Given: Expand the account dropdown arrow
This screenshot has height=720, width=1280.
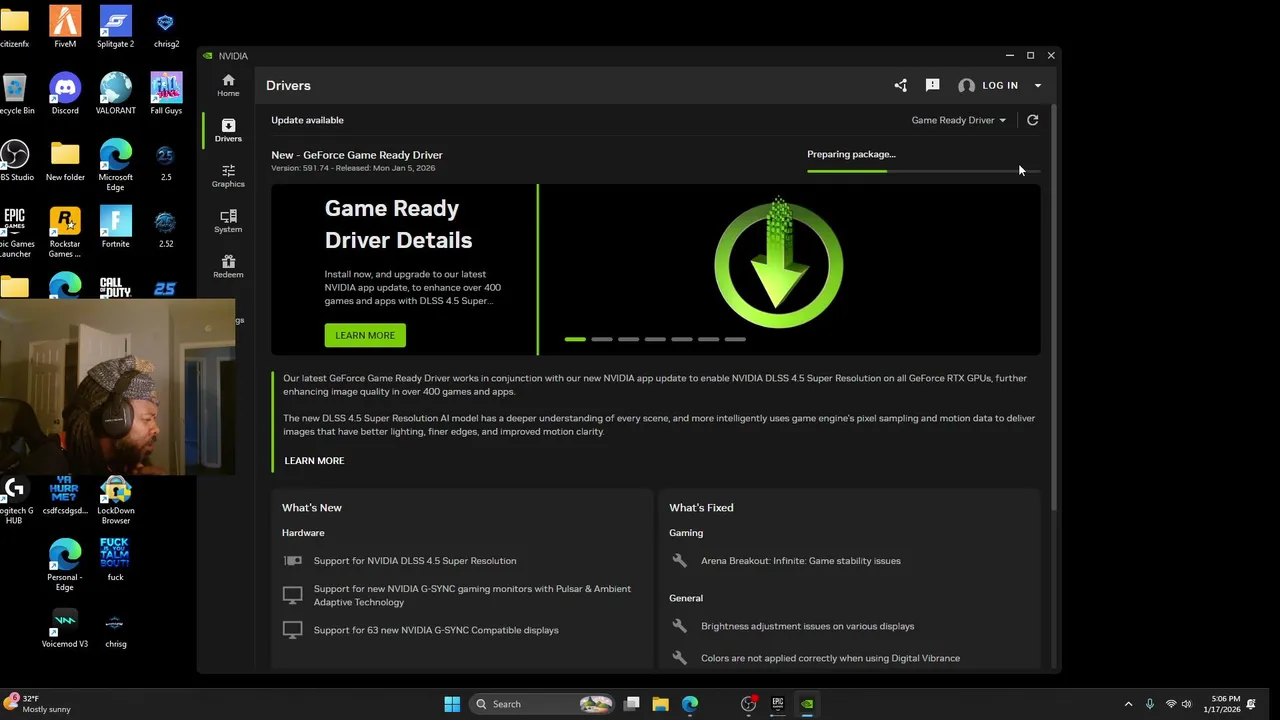Looking at the screenshot, I should [1038, 86].
